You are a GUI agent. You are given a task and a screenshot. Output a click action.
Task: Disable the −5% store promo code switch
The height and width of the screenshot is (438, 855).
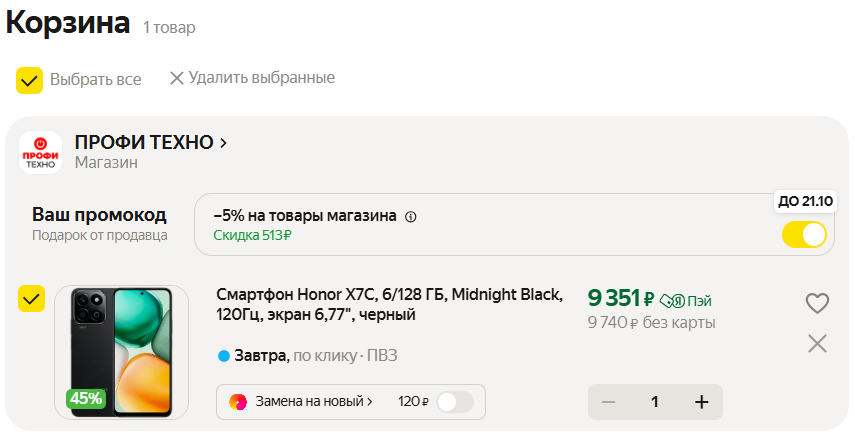[x=804, y=235]
